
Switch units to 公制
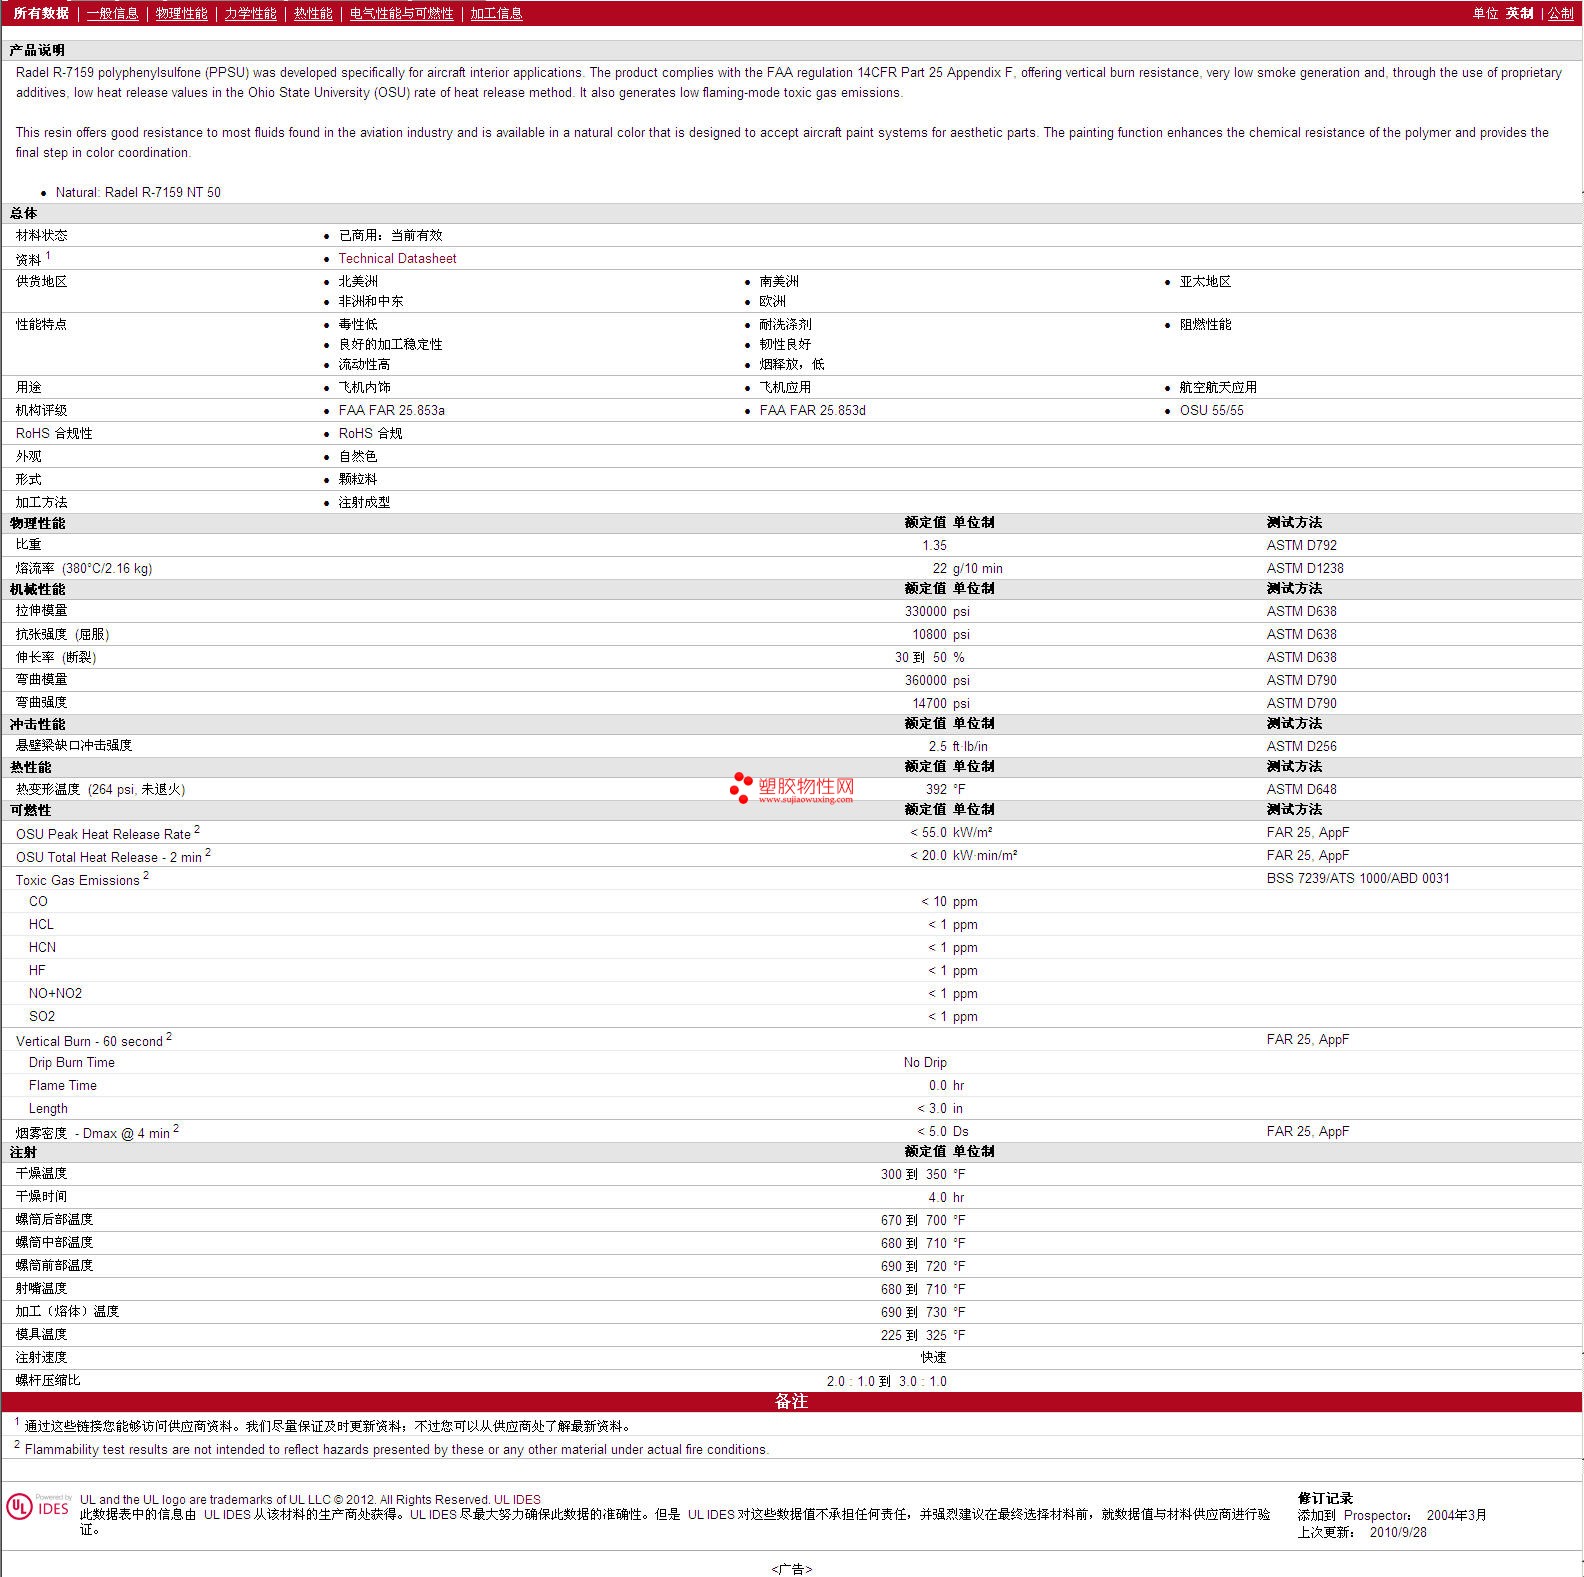tap(1561, 13)
